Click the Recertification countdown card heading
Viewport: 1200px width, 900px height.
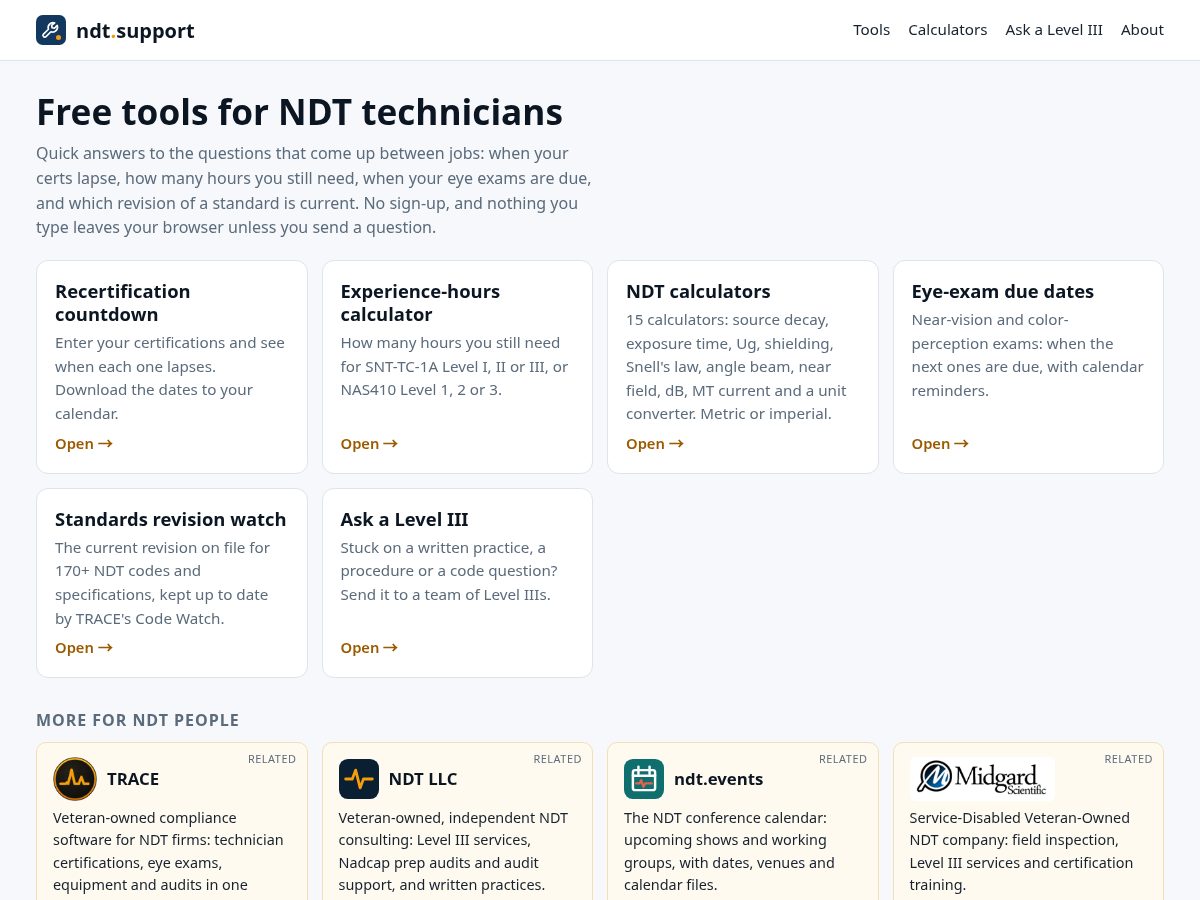[123, 303]
